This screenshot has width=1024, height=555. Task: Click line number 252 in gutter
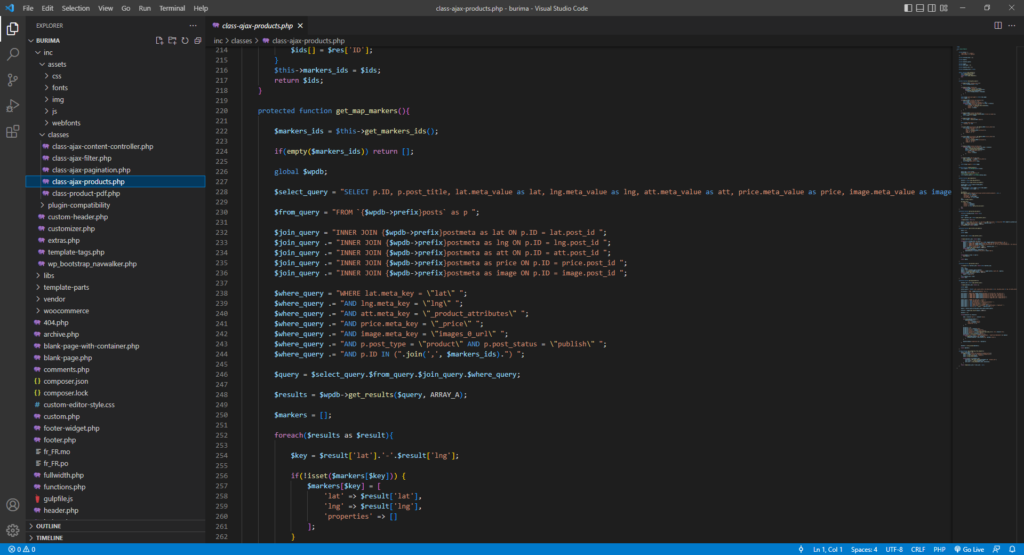[221, 436]
